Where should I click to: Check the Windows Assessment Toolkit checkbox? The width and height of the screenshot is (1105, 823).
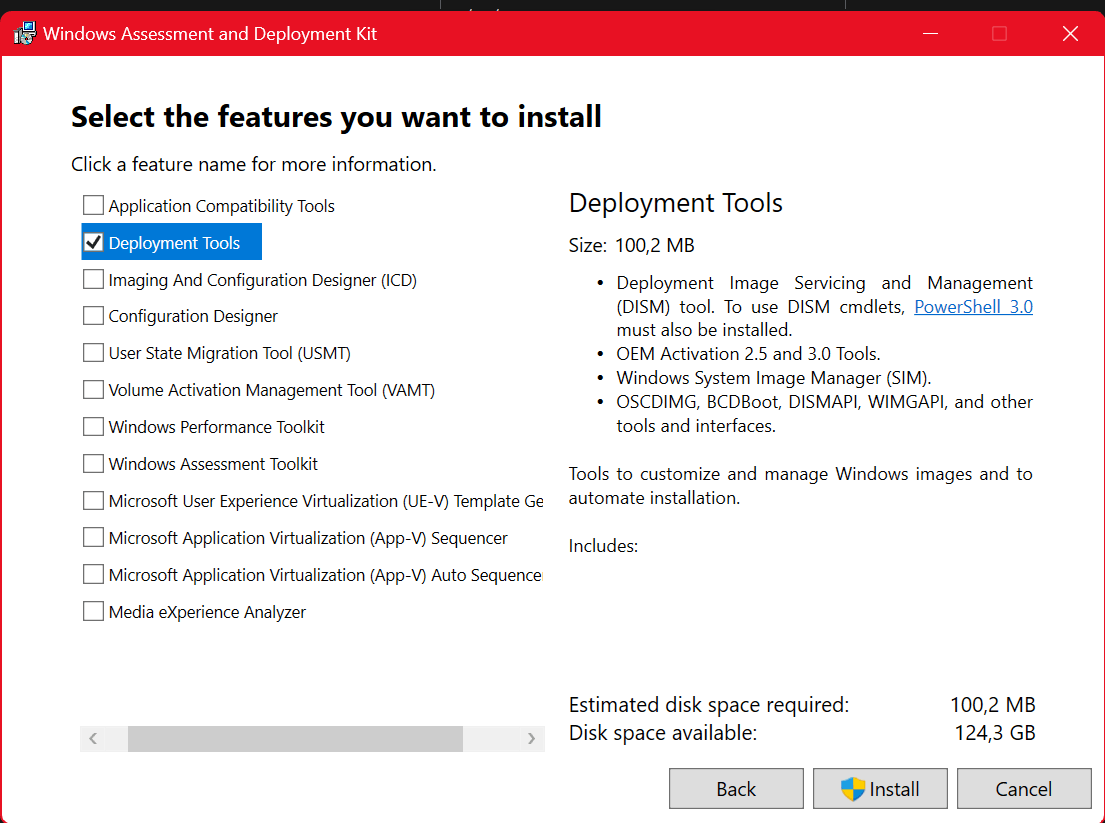click(93, 464)
